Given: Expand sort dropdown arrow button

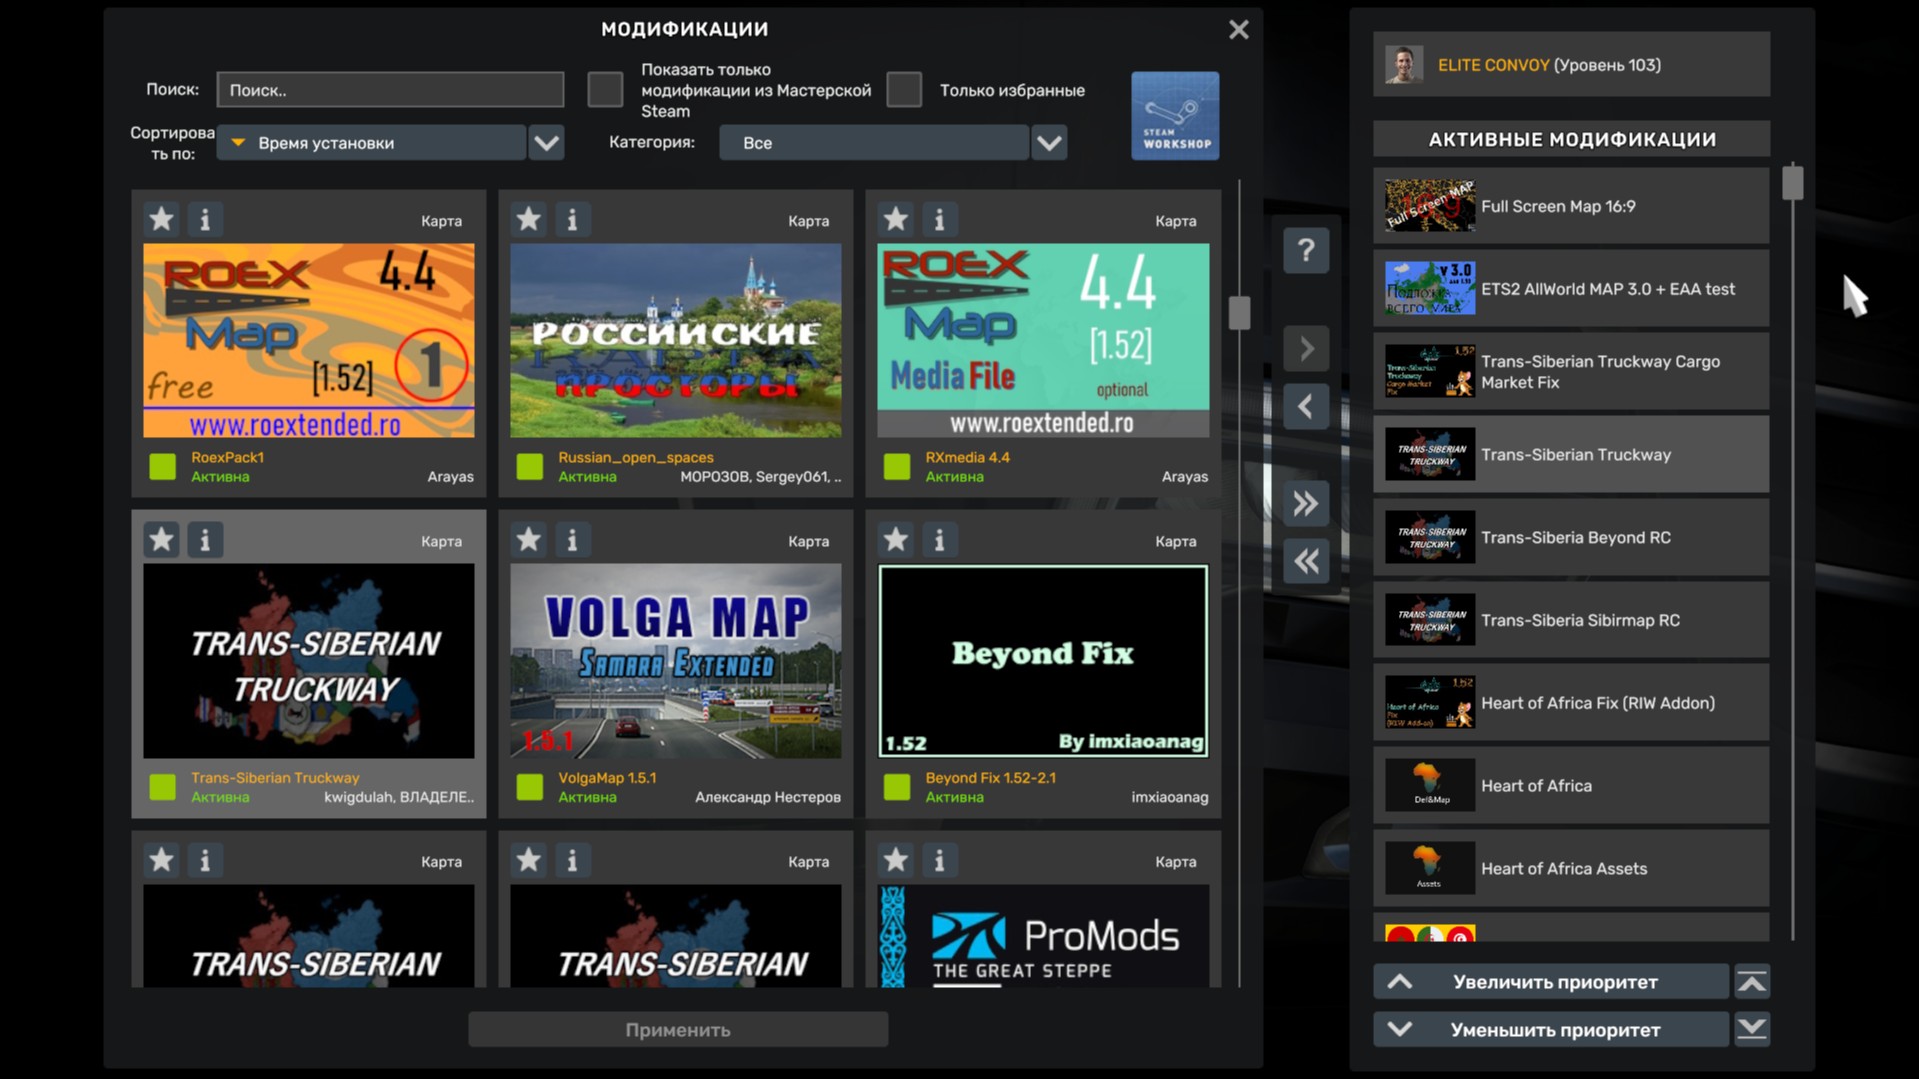Looking at the screenshot, I should (546, 143).
